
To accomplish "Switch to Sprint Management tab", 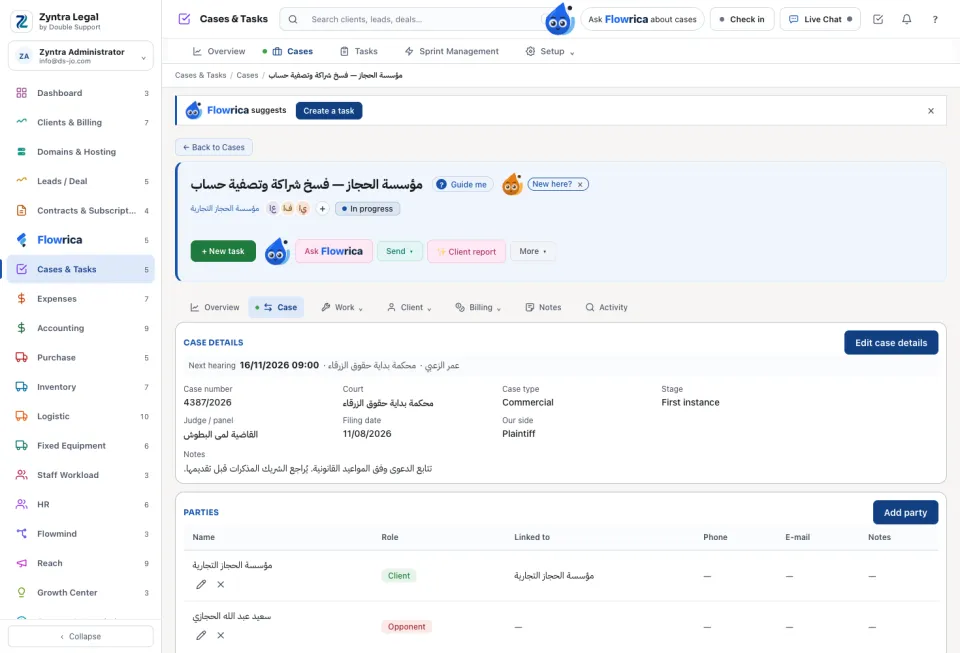I will pos(452,51).
